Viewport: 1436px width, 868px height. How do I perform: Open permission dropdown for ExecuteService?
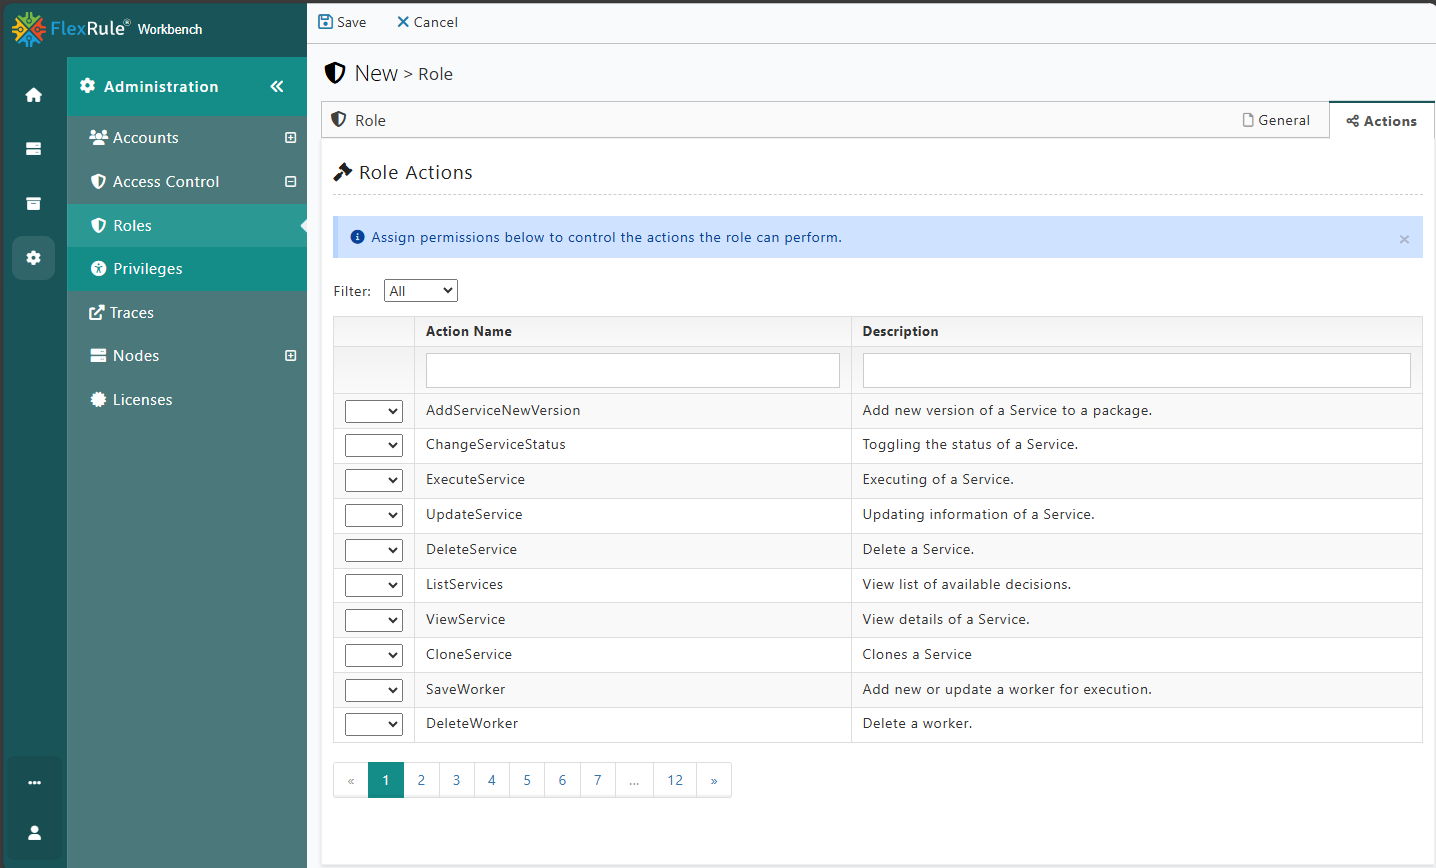point(374,480)
